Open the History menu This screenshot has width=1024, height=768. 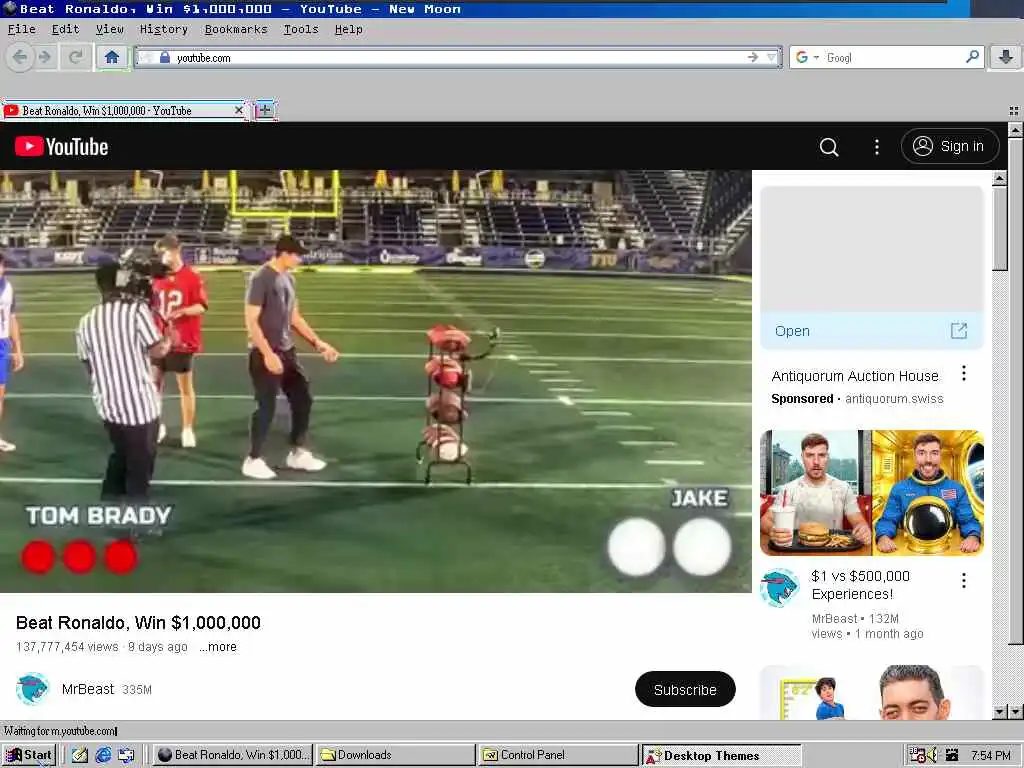point(163,29)
